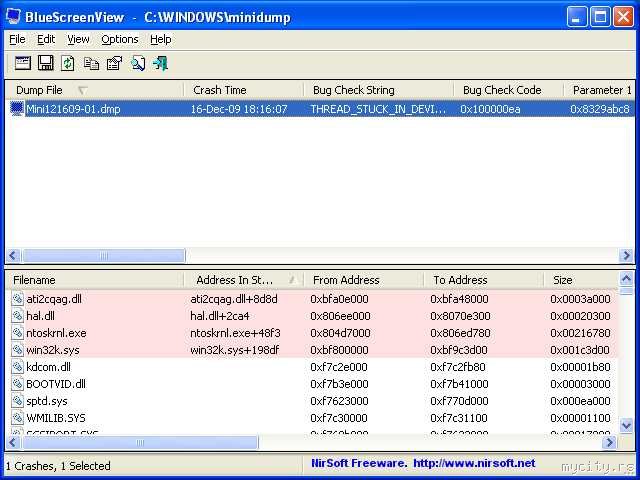Click the Refresh toolbar icon
Screen dimensions: 640x480
coord(68,63)
